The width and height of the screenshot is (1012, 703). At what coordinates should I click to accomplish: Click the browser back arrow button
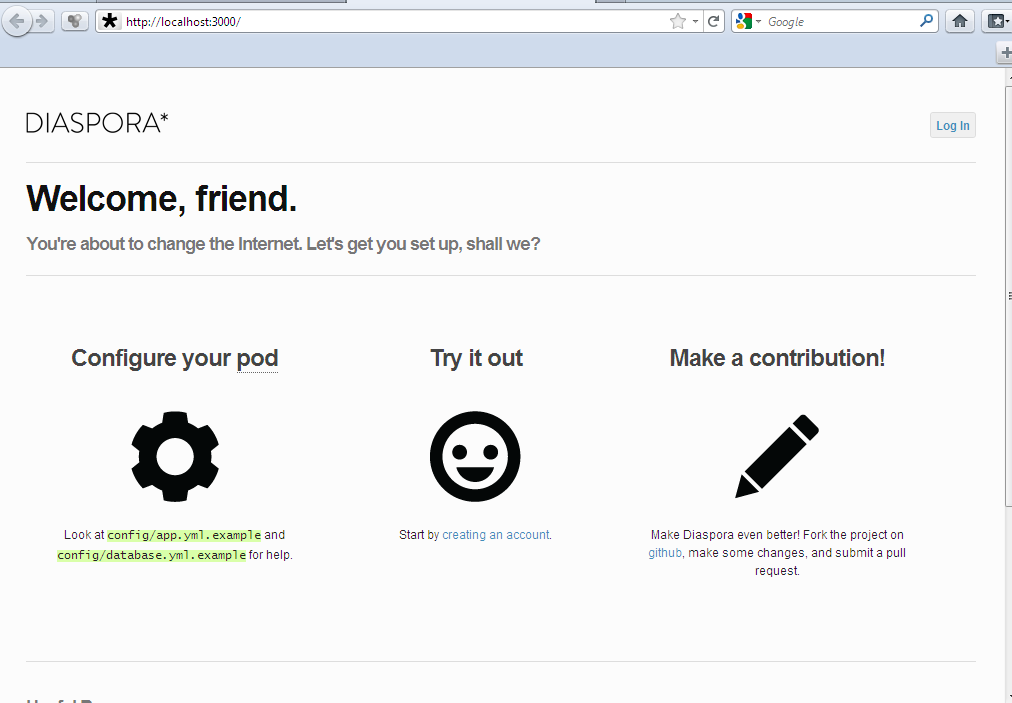tap(16, 21)
